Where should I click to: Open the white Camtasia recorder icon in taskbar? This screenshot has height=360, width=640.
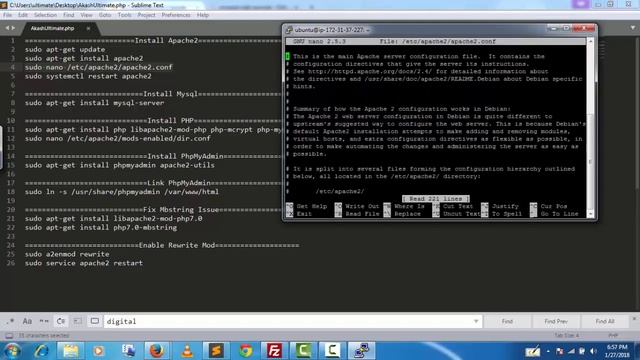tap(332, 351)
